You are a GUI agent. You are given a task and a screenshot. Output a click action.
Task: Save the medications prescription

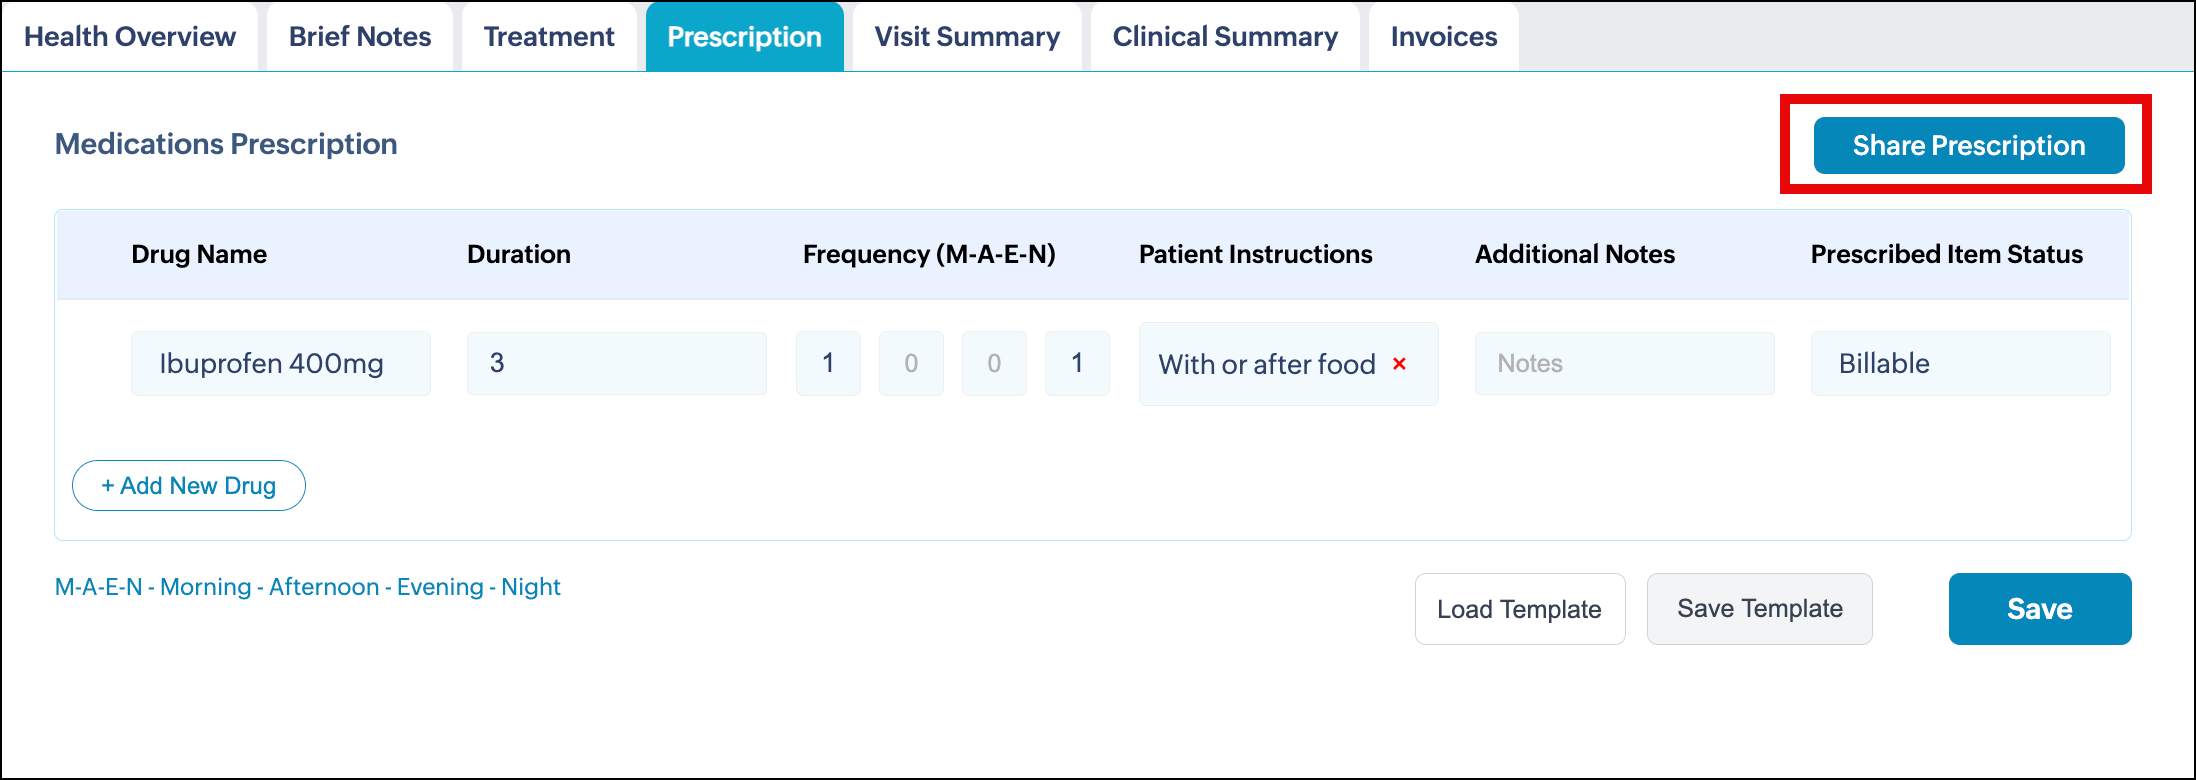tap(2039, 609)
